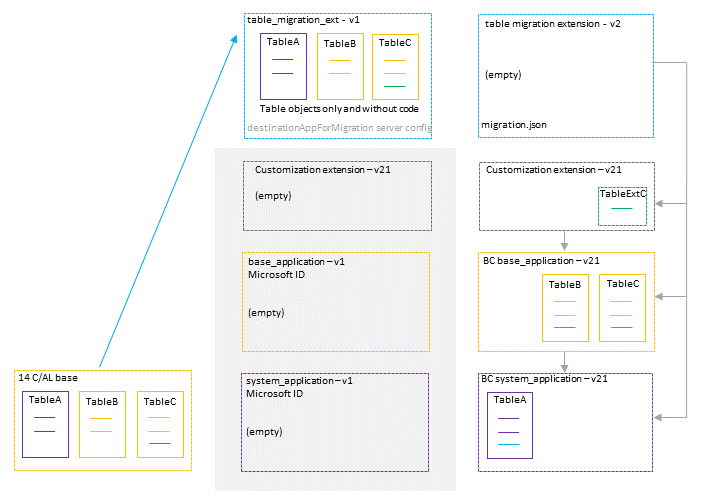Click the migration.json label
Image resolution: width=705 pixels, height=498 pixels.
514,125
